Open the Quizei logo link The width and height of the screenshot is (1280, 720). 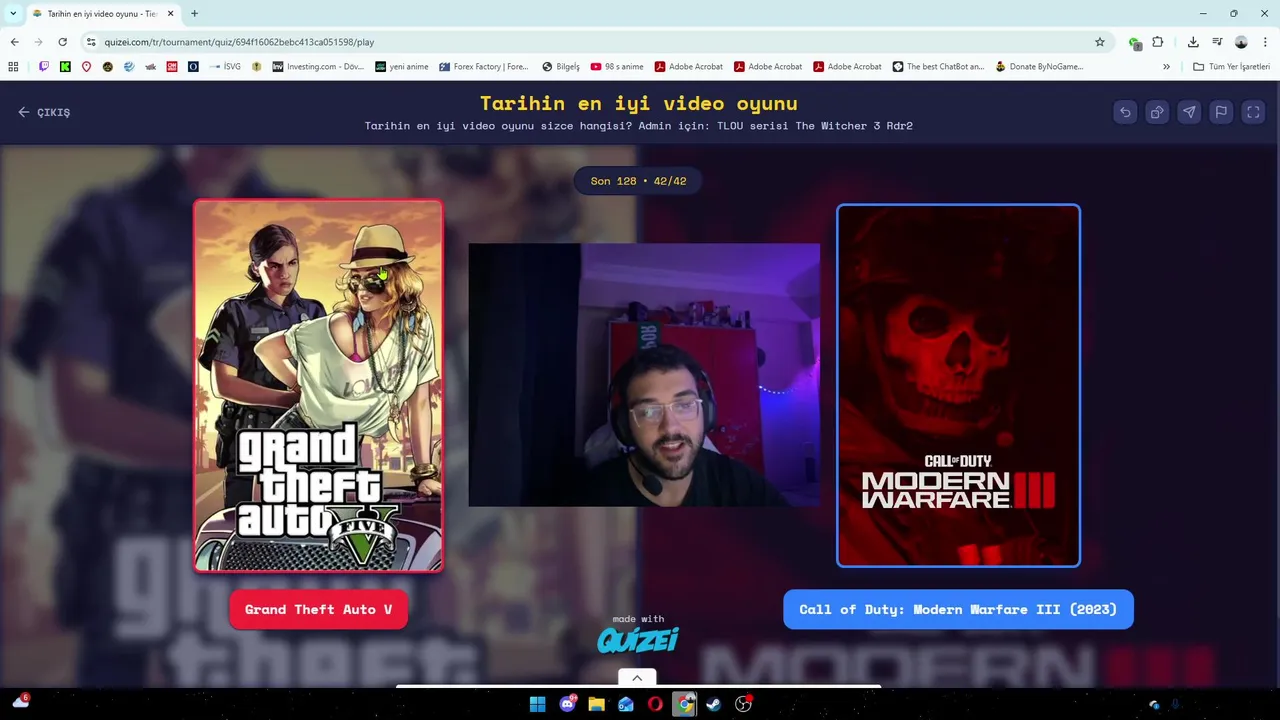[x=638, y=639]
